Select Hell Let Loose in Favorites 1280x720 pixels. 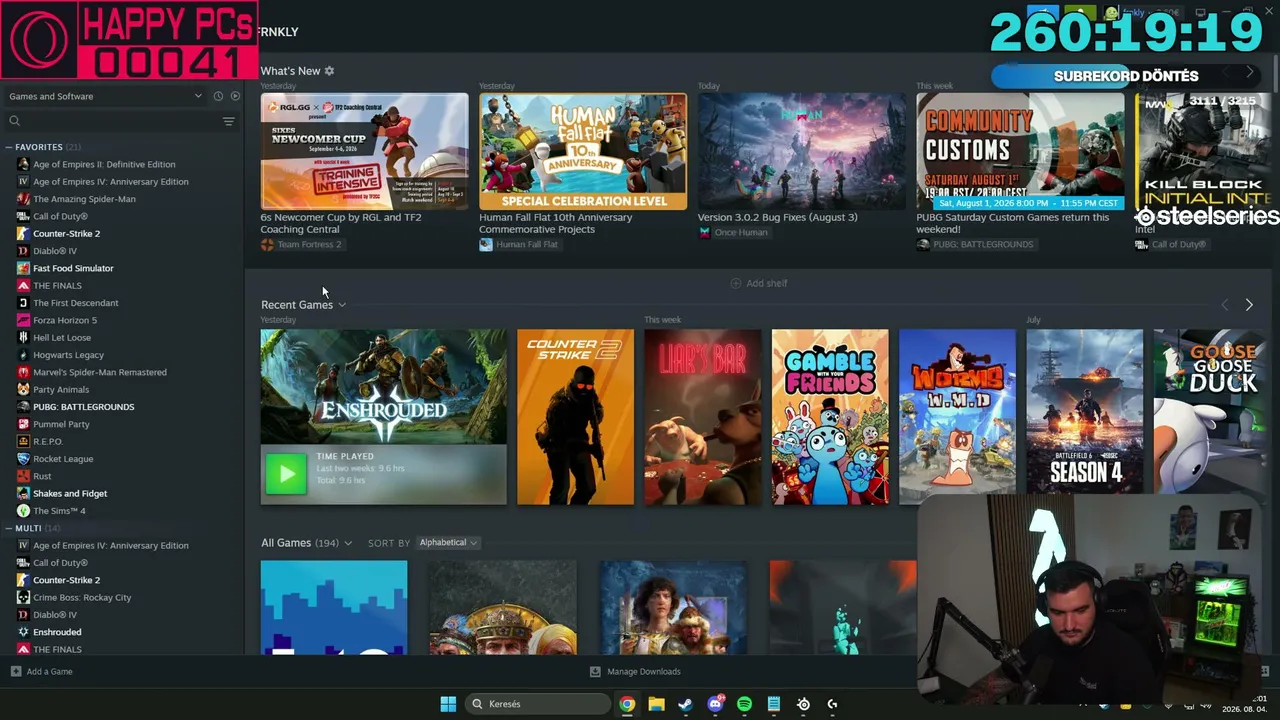tap(62, 338)
